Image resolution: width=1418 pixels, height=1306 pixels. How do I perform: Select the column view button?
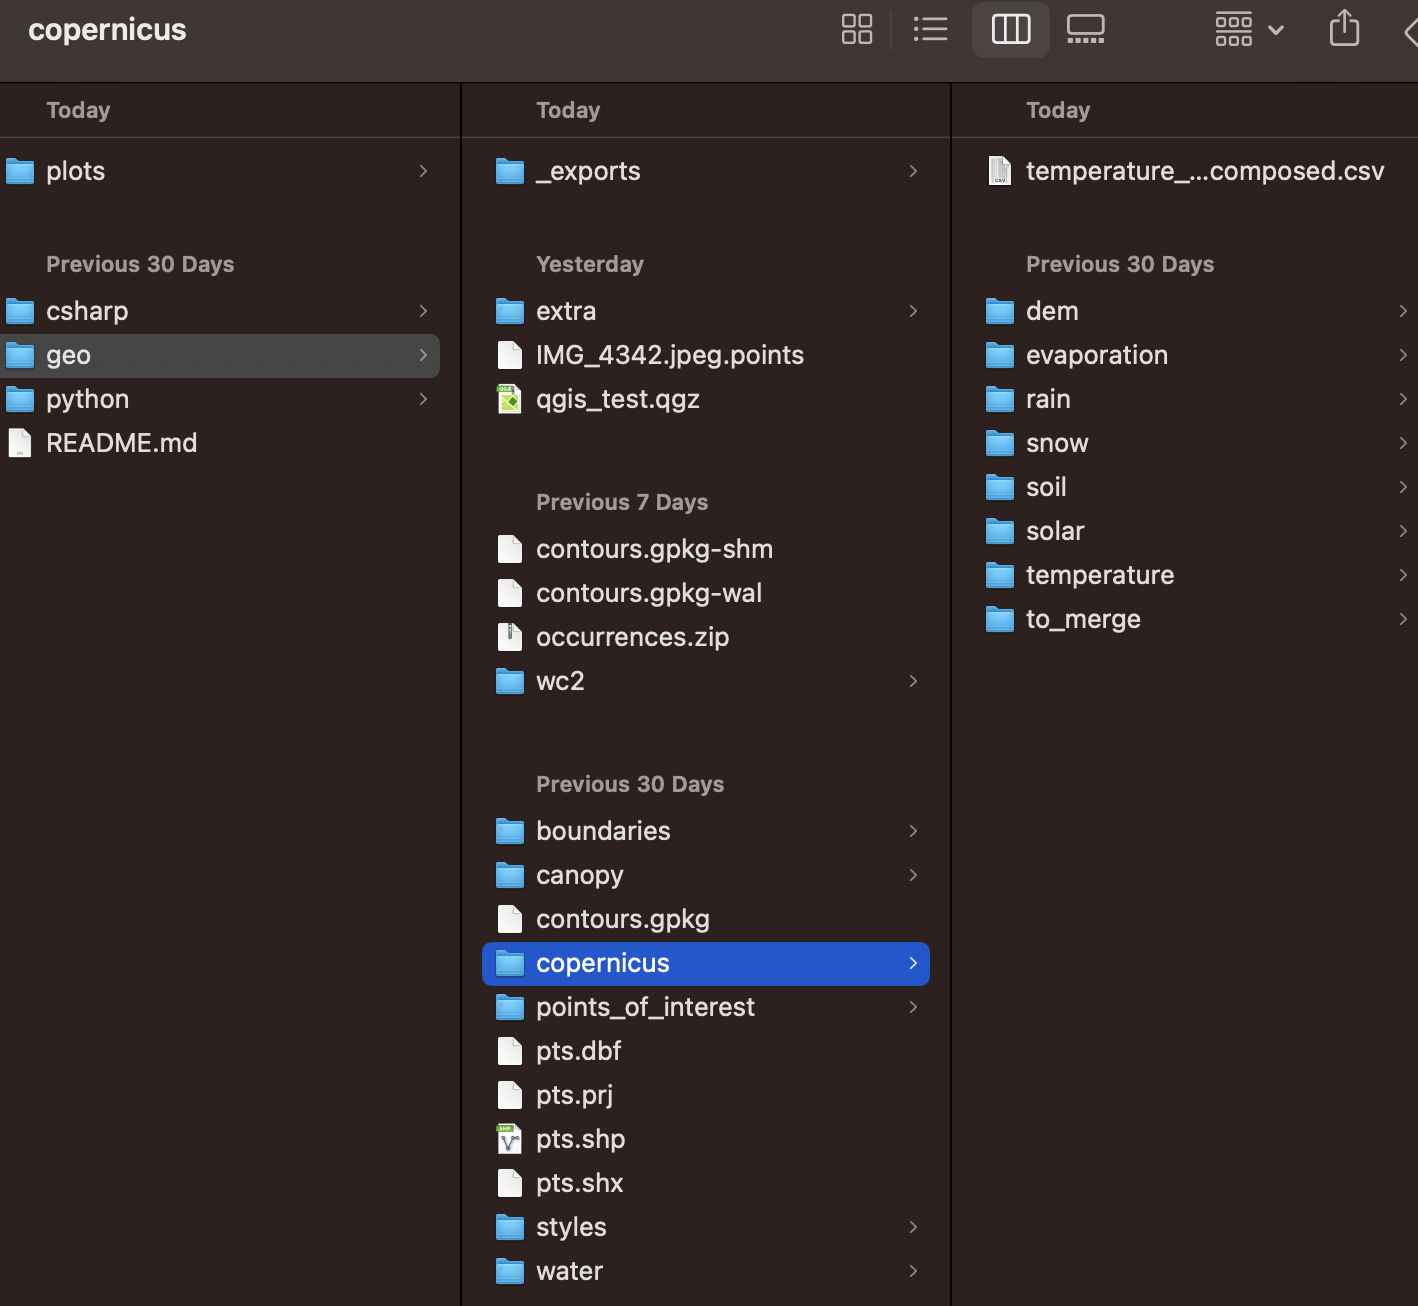(1010, 29)
